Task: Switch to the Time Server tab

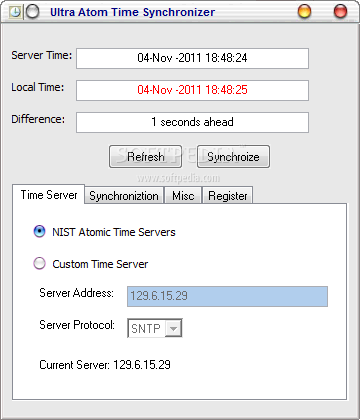Action: 49,195
